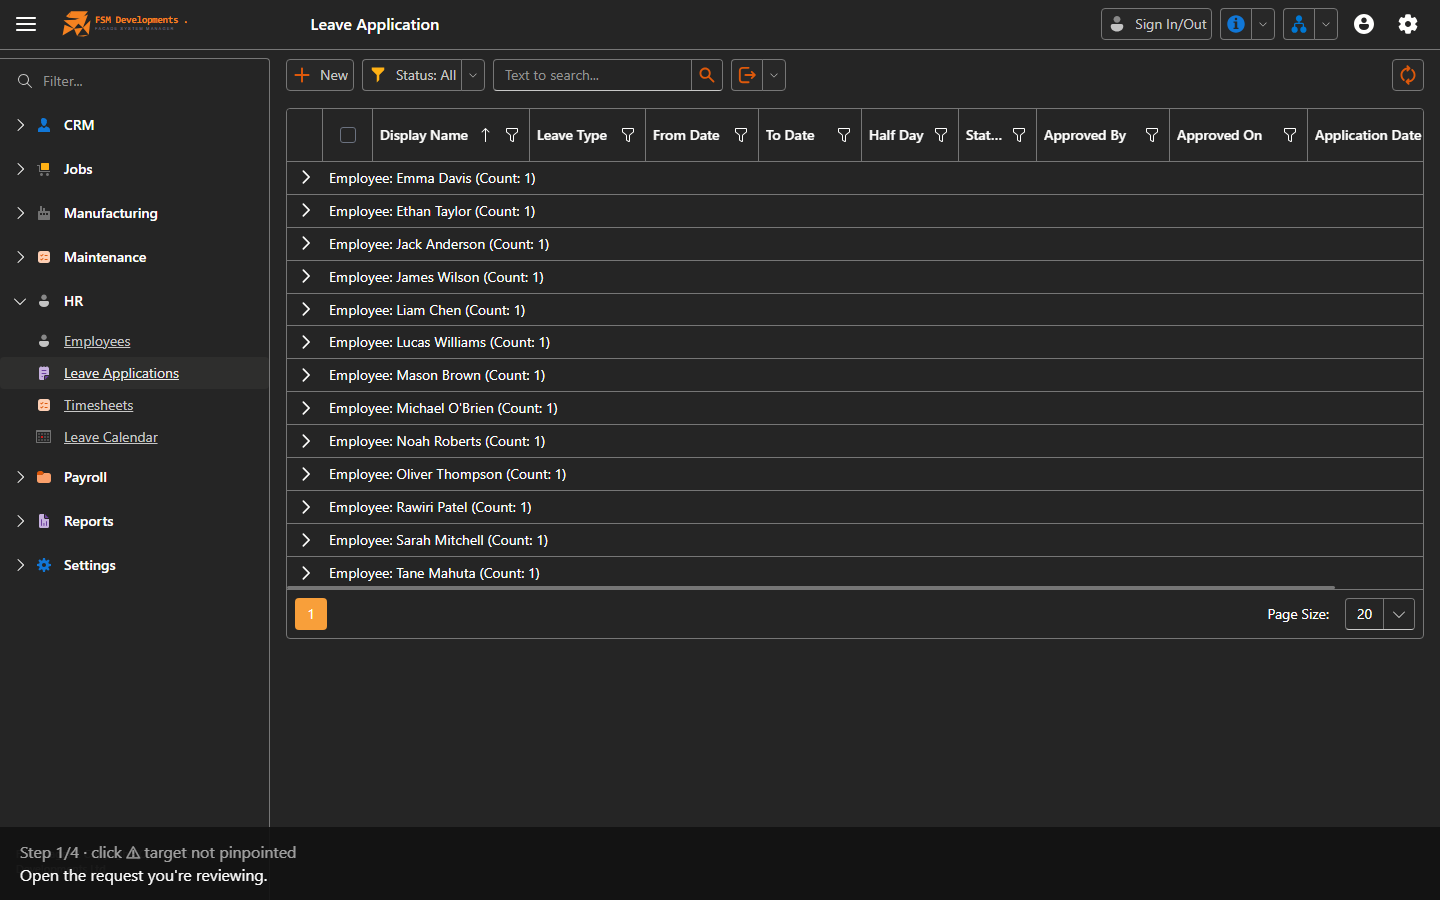Click the blue organization chart icon
This screenshot has width=1440, height=900.
1298,24
